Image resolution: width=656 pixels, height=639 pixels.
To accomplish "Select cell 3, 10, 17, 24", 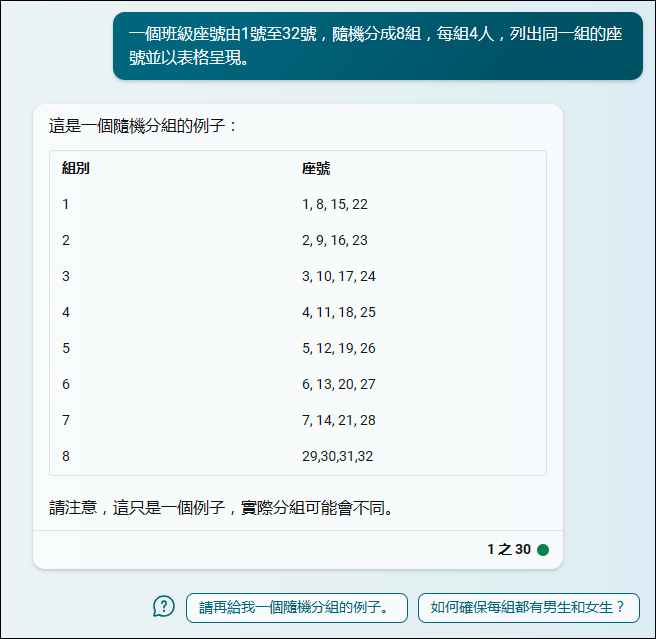I will [x=339, y=276].
